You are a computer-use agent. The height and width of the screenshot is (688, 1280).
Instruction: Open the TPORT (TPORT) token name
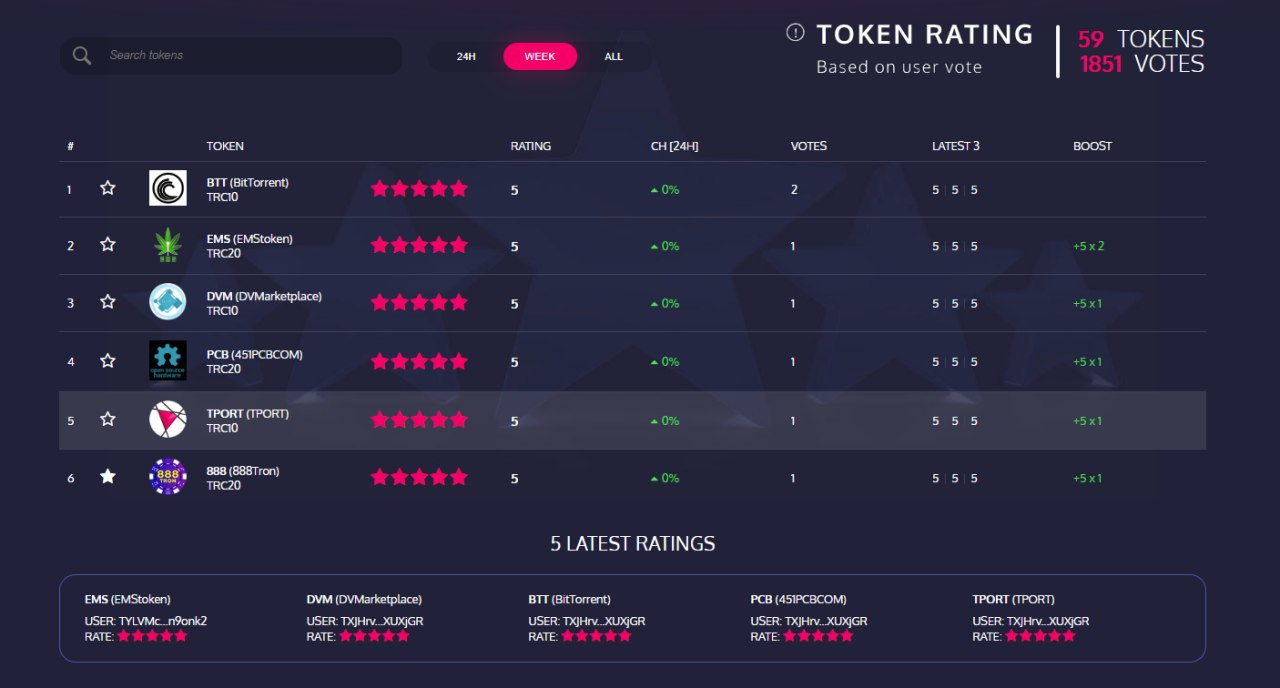click(x=247, y=413)
